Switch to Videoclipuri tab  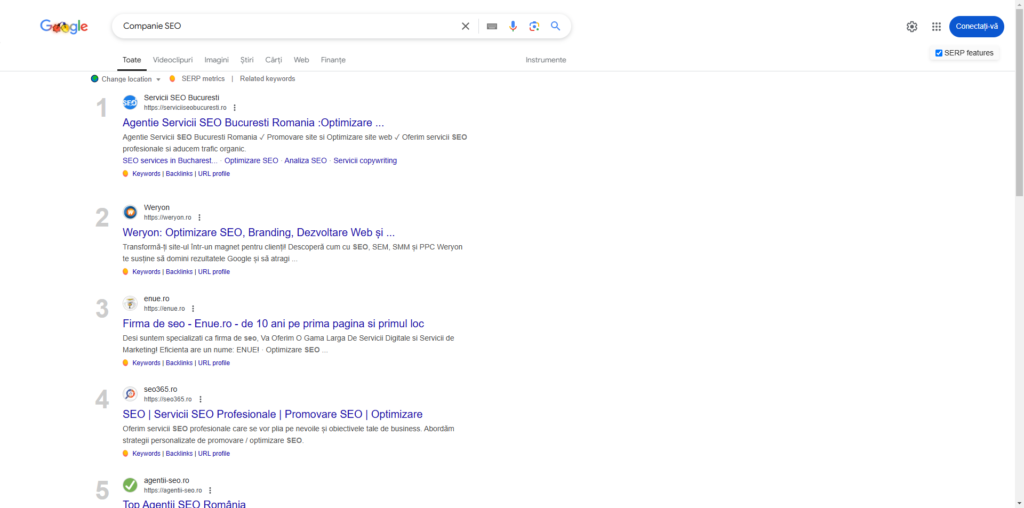click(x=173, y=60)
